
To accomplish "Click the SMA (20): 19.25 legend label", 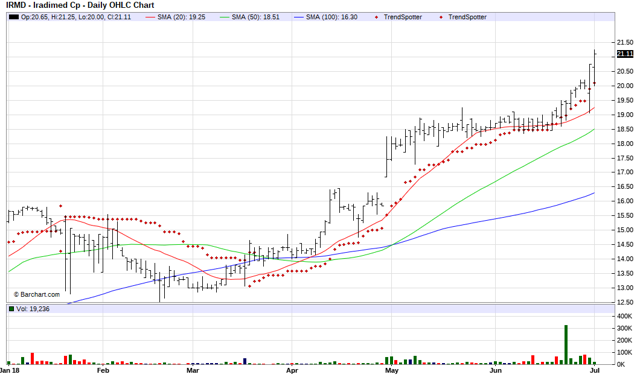I will click(x=181, y=17).
